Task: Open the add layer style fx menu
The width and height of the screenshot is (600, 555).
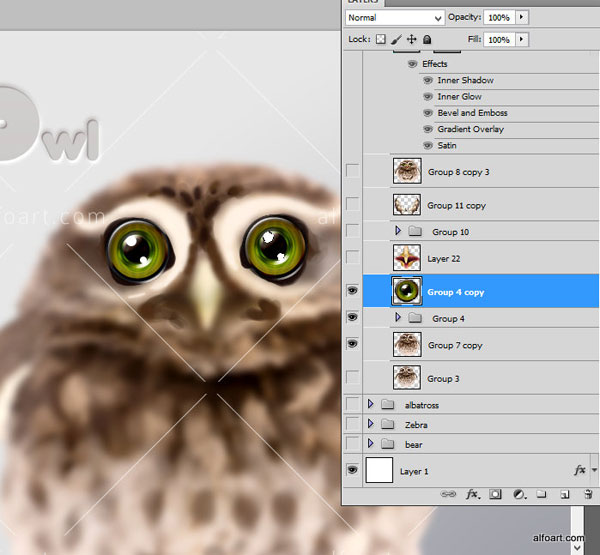Action: pyautogui.click(x=472, y=494)
